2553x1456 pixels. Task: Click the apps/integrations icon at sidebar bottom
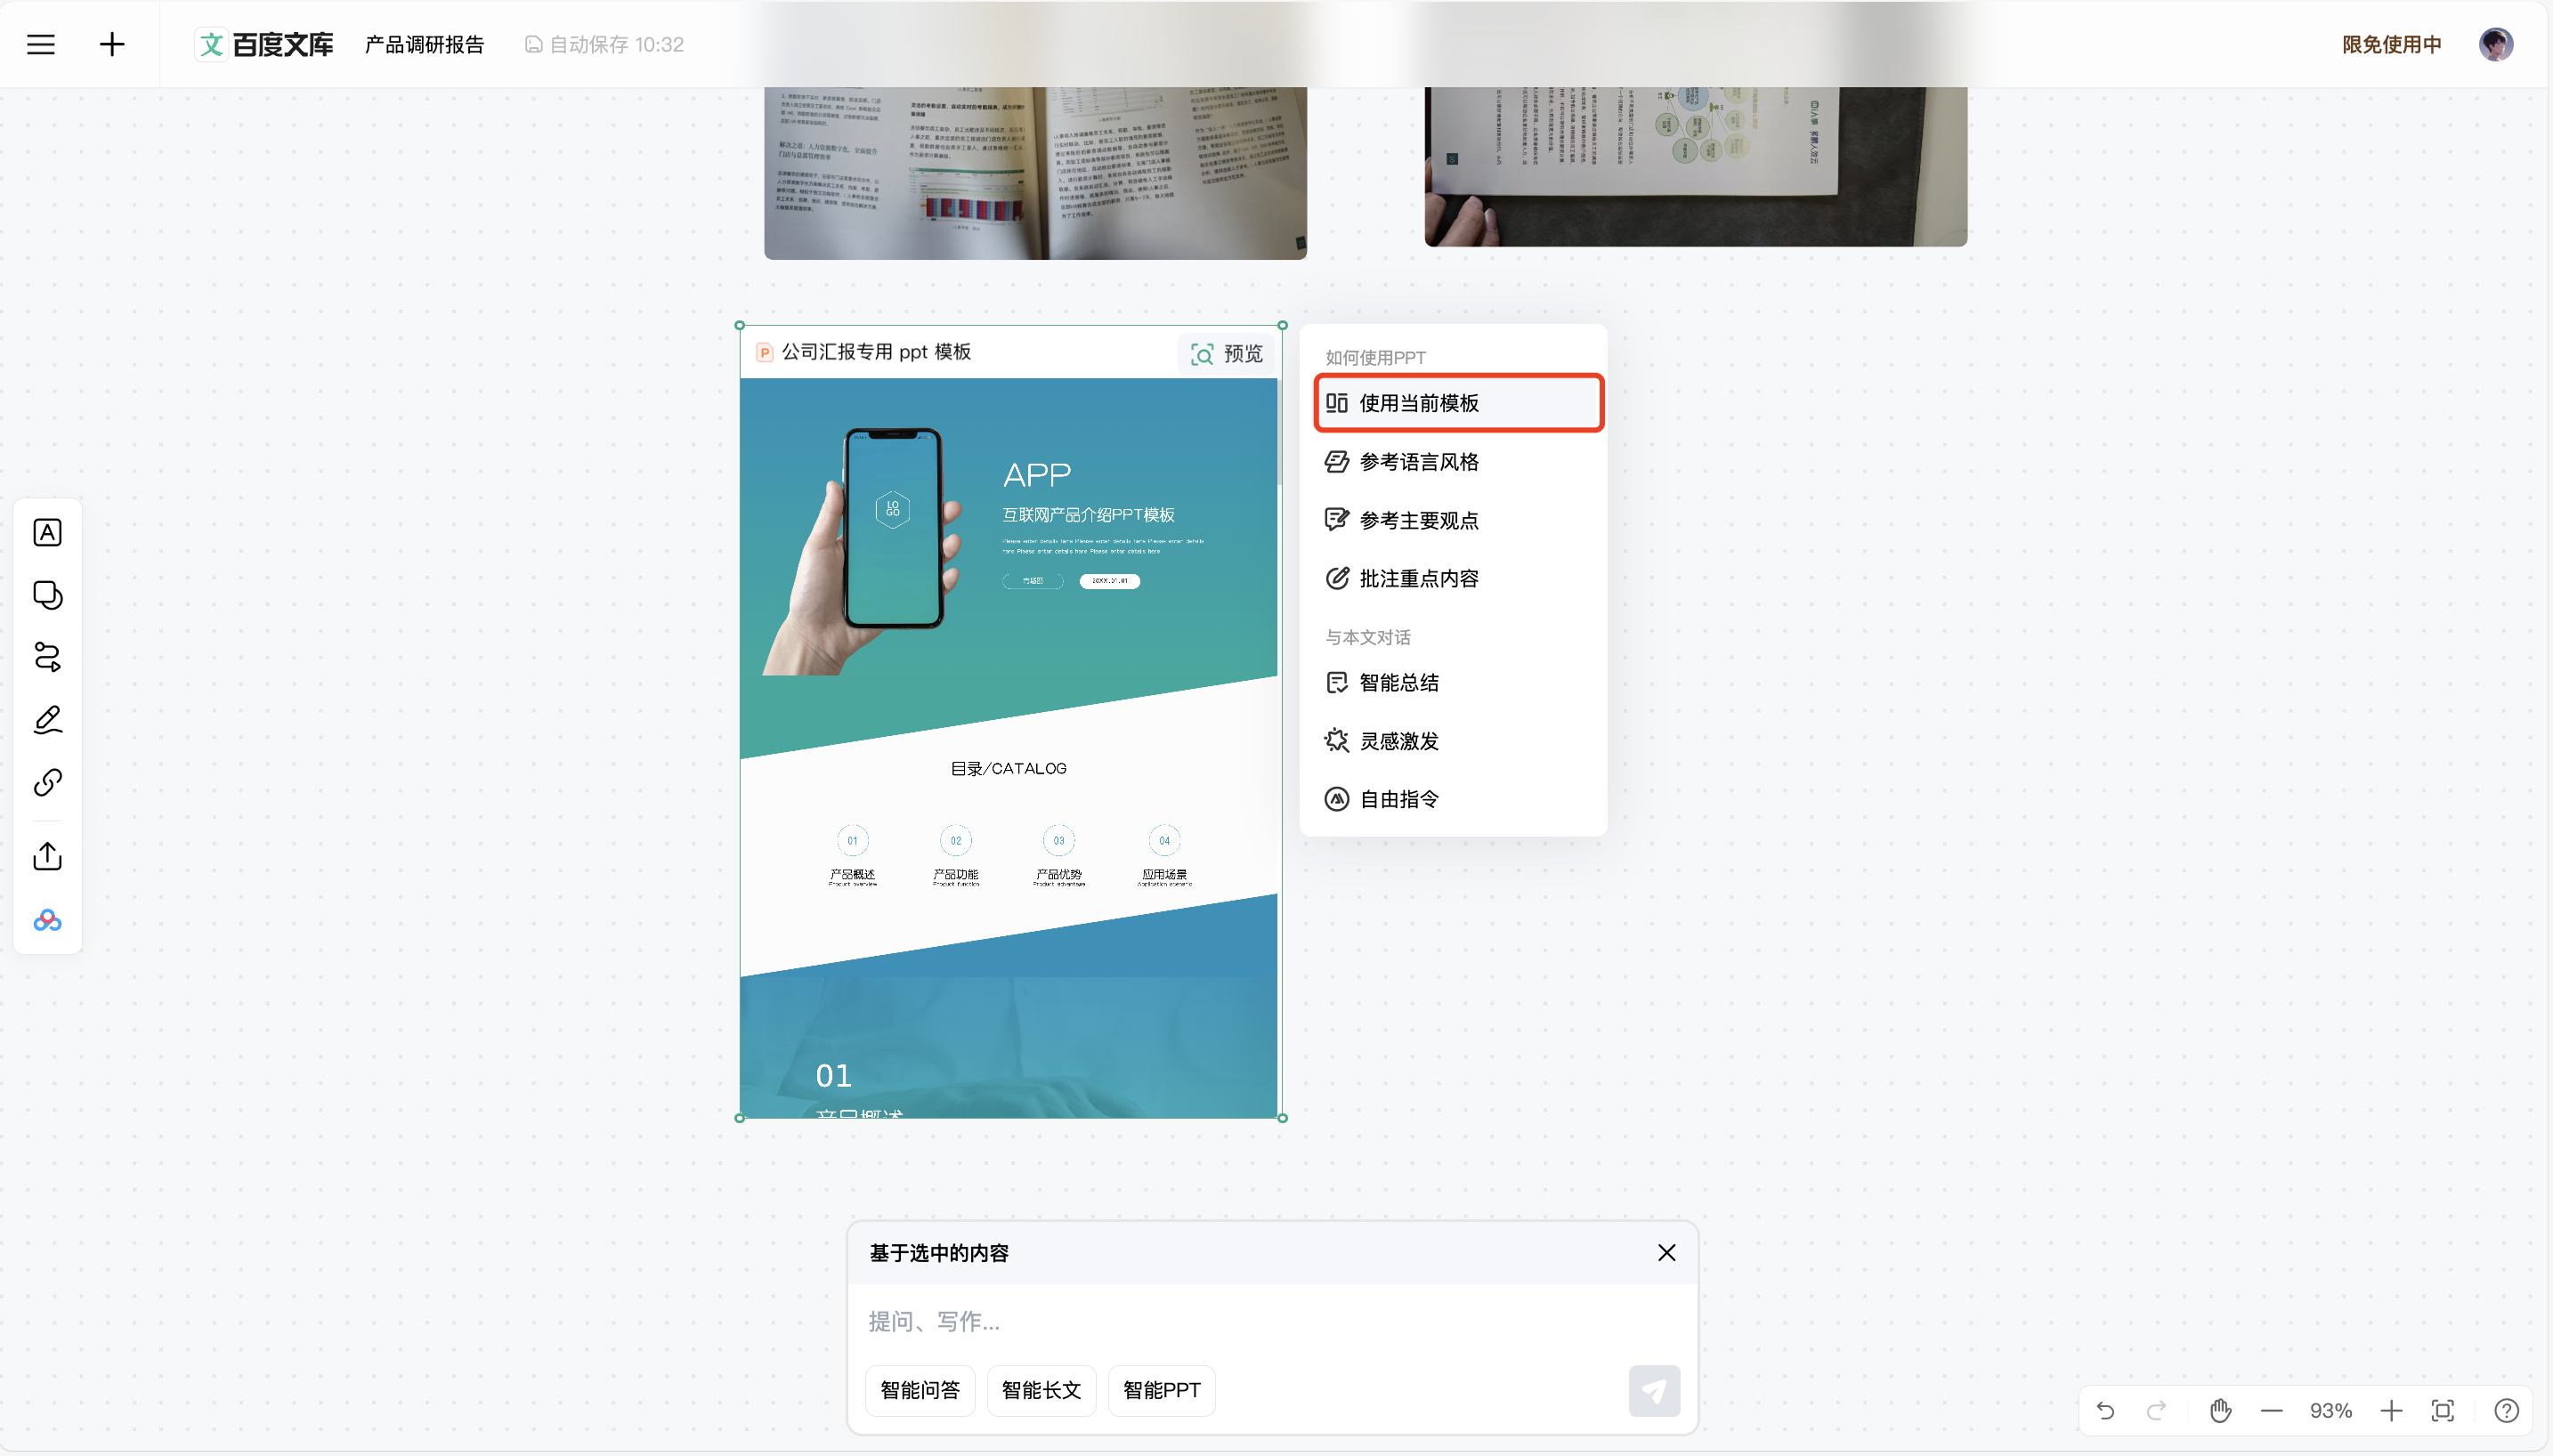click(47, 918)
